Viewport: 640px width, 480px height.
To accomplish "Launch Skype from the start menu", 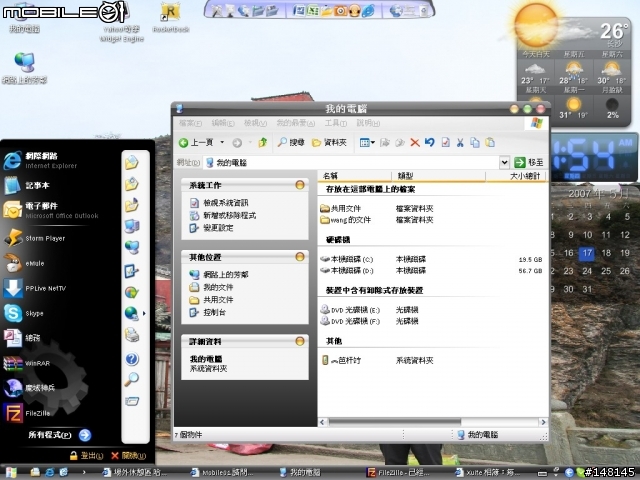I will pos(24,313).
